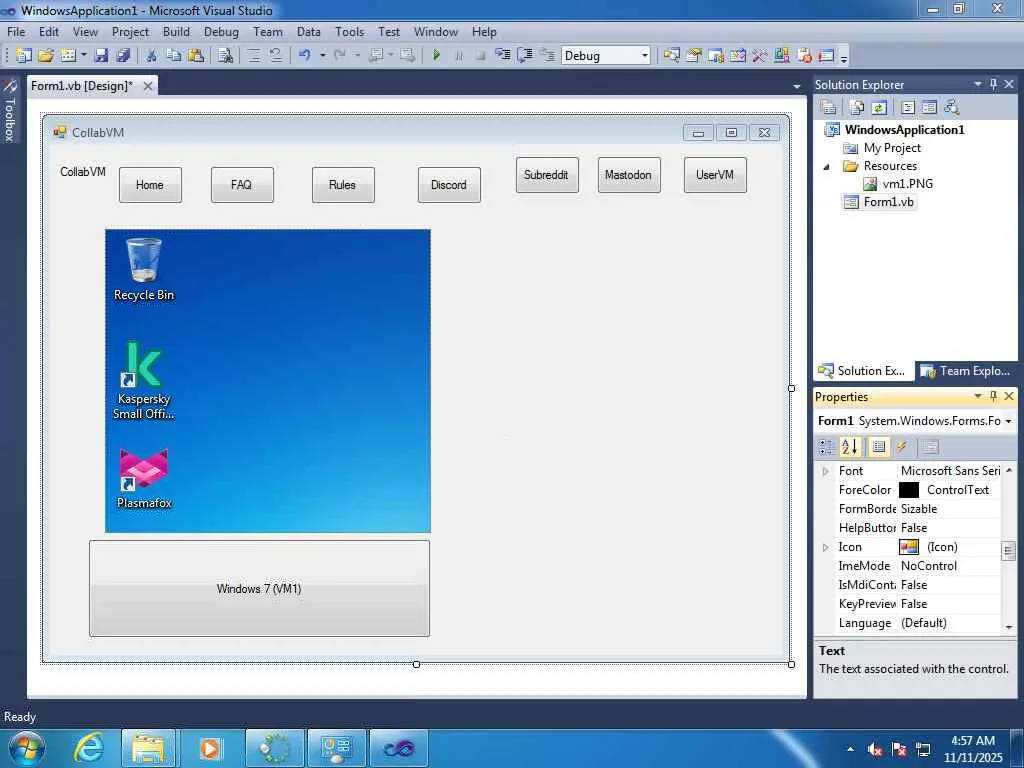Open Windows Explorer from the taskbar

coord(148,748)
